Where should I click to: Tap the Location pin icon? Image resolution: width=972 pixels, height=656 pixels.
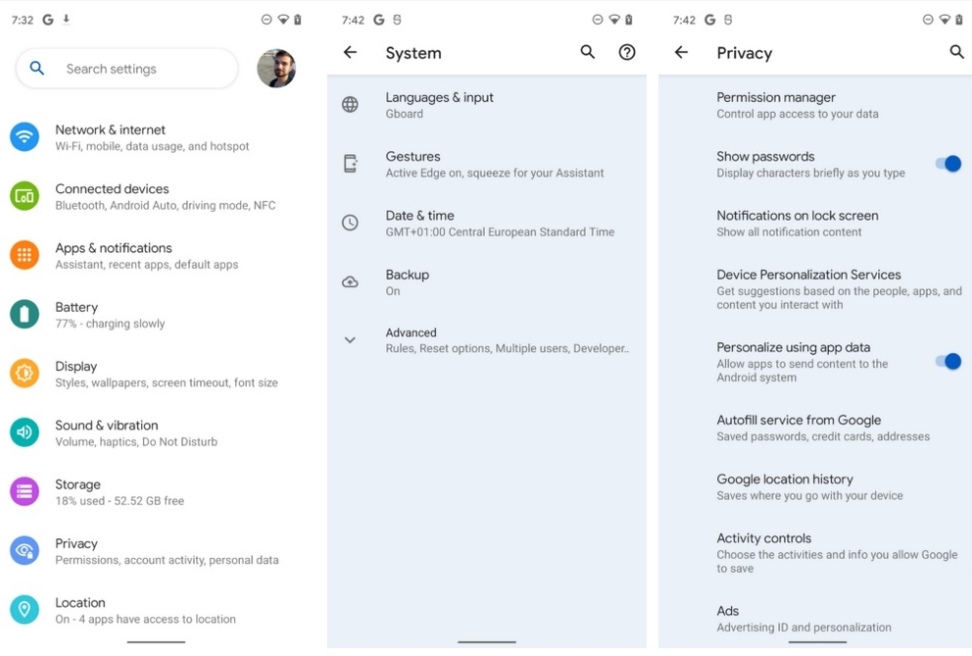pyautogui.click(x=24, y=609)
